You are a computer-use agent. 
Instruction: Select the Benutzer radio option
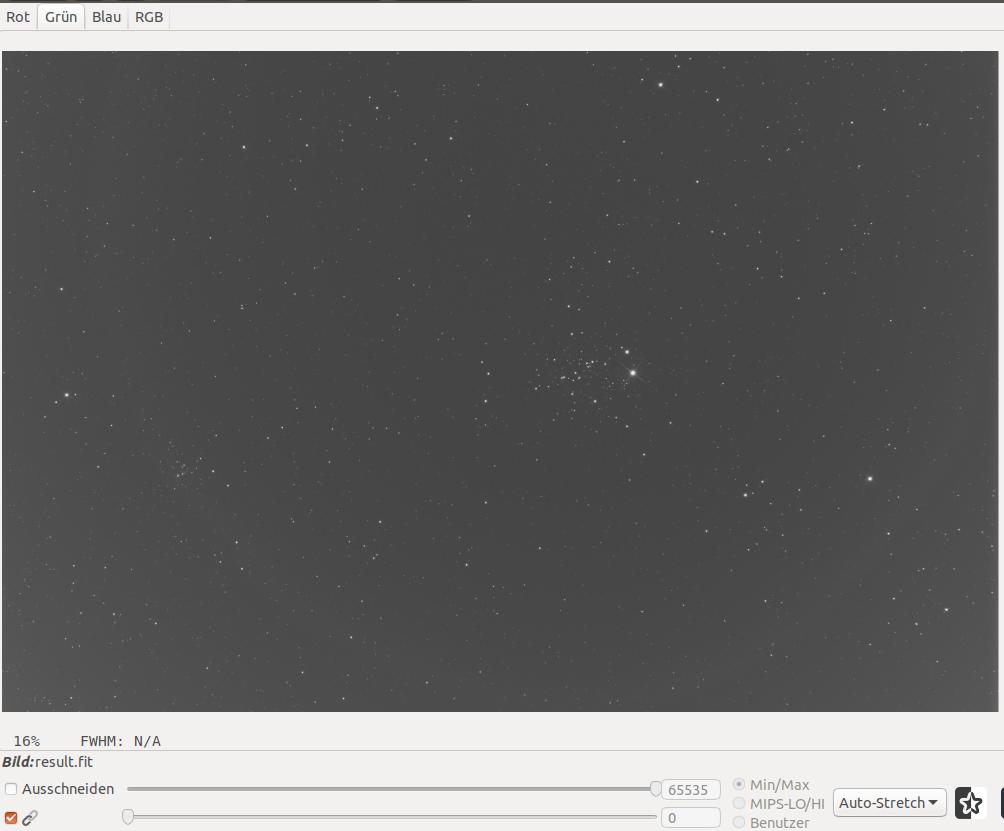739,822
